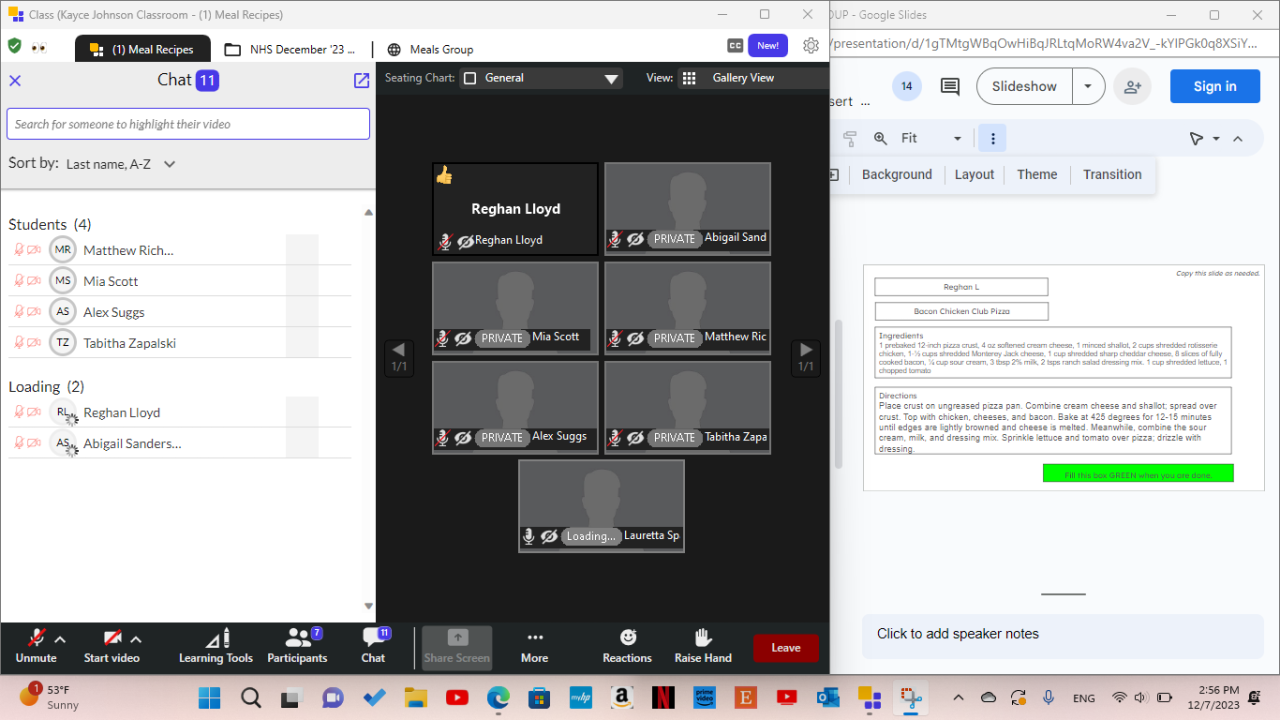Click the Share Screen button
This screenshot has height=720, width=1280.
(457, 647)
